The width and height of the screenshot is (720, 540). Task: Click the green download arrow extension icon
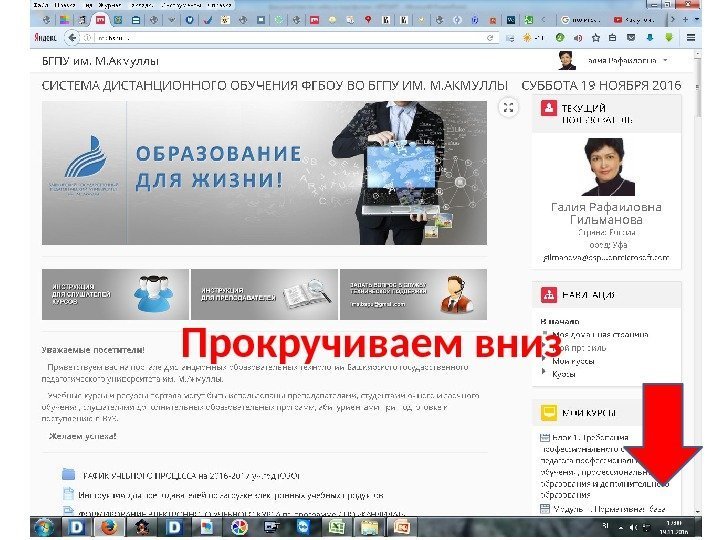669,38
